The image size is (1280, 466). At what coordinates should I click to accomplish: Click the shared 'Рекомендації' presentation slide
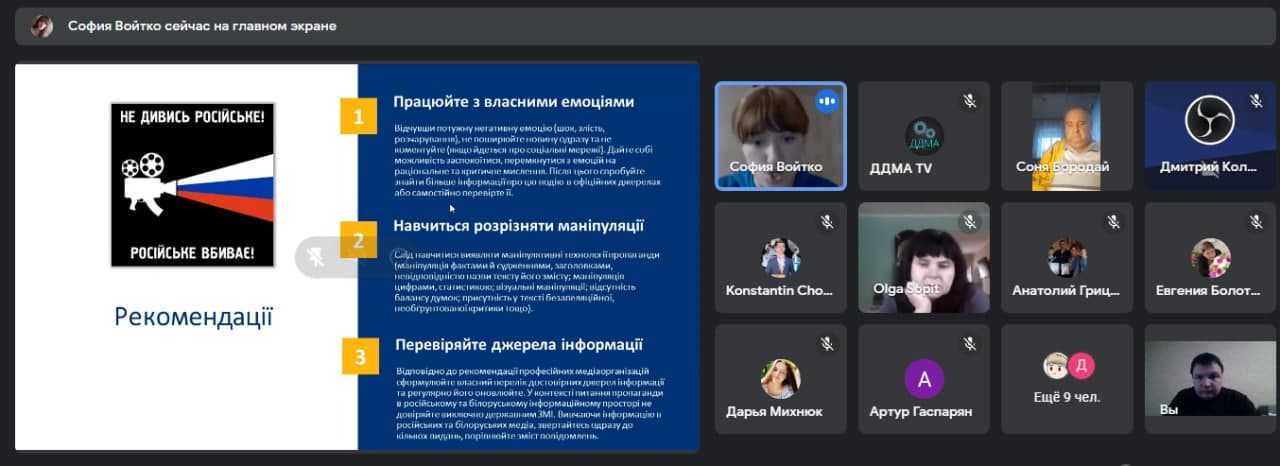point(357,257)
